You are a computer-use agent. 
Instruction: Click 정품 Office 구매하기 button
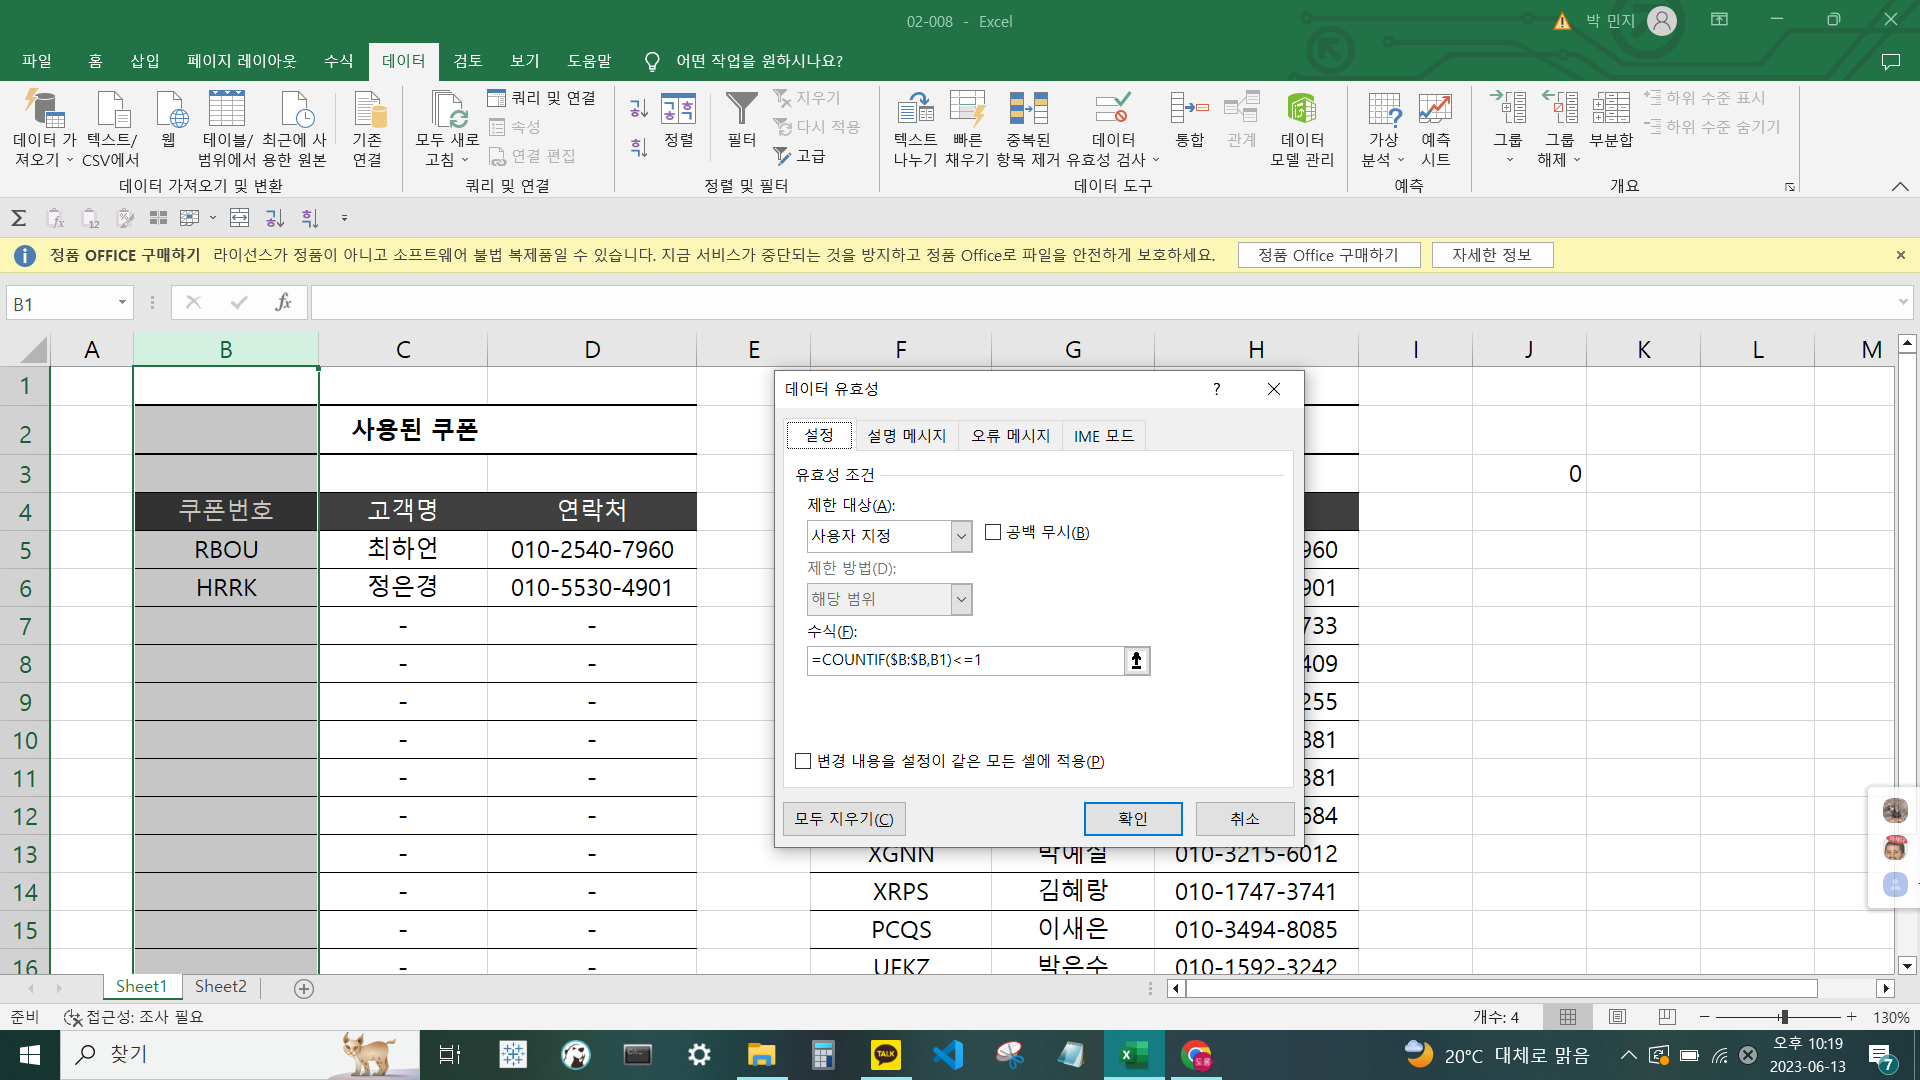click(1329, 255)
